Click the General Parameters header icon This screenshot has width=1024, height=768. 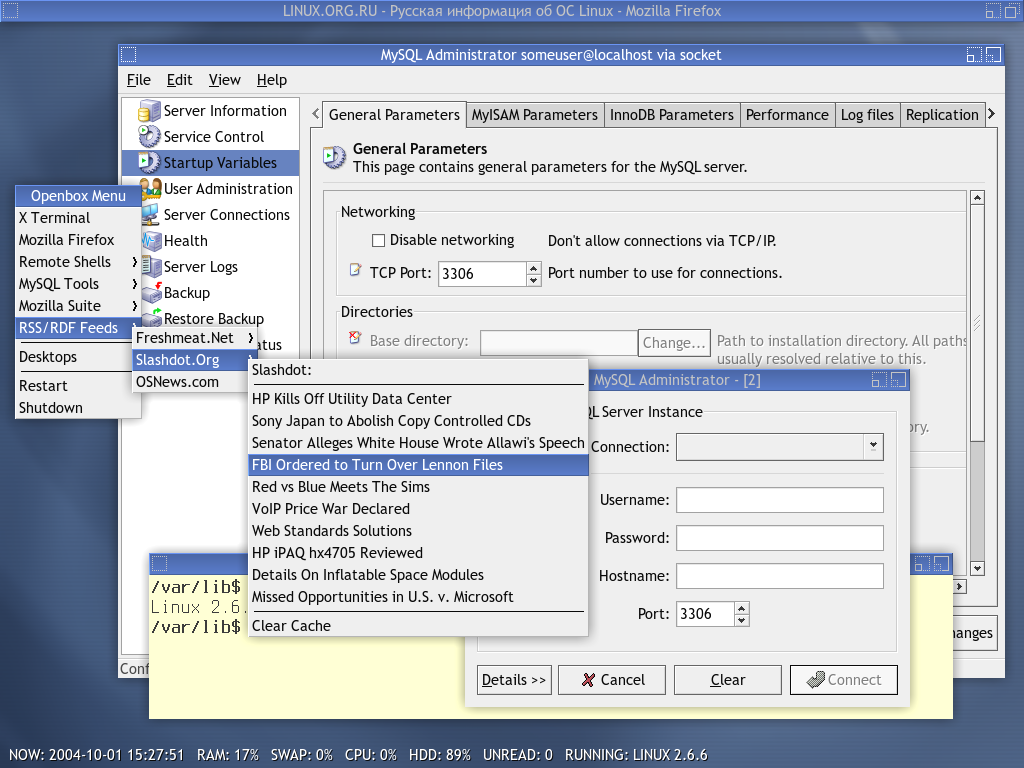(335, 157)
